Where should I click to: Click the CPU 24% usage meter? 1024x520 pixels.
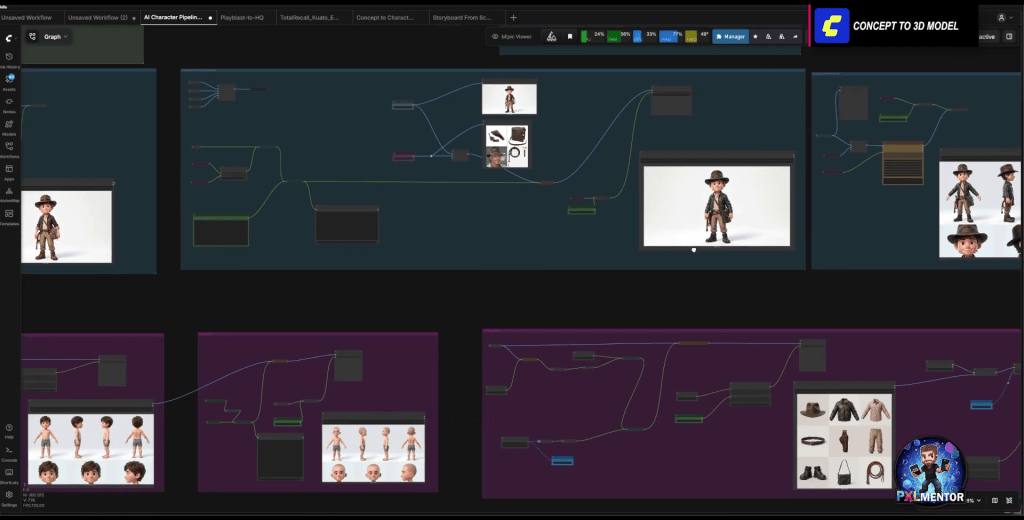(593, 37)
